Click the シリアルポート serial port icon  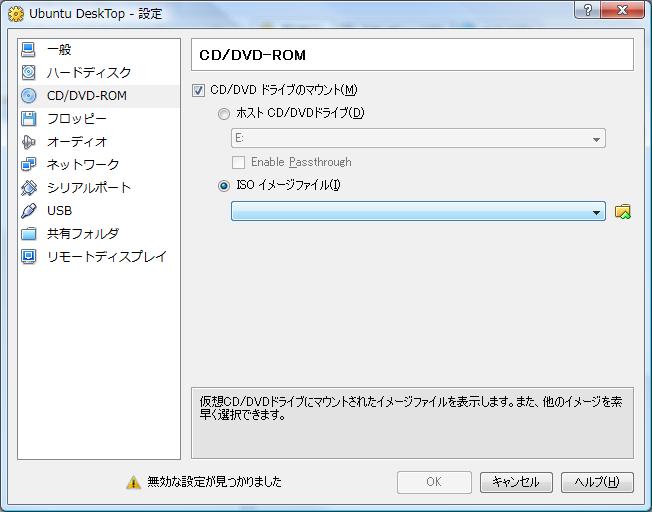pos(28,188)
